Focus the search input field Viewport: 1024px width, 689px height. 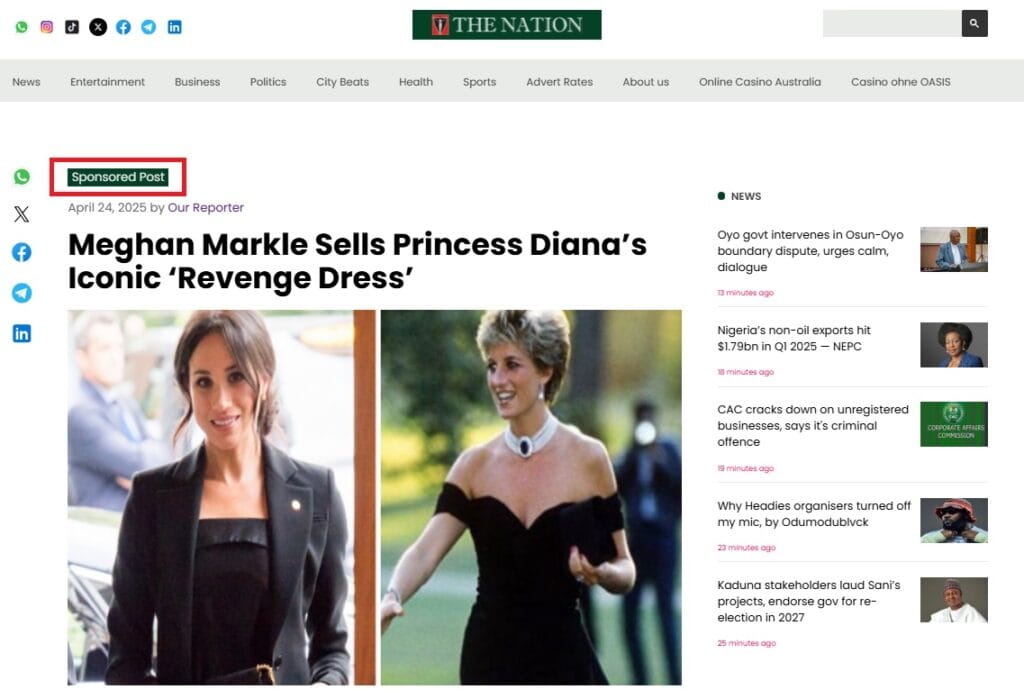[x=891, y=23]
